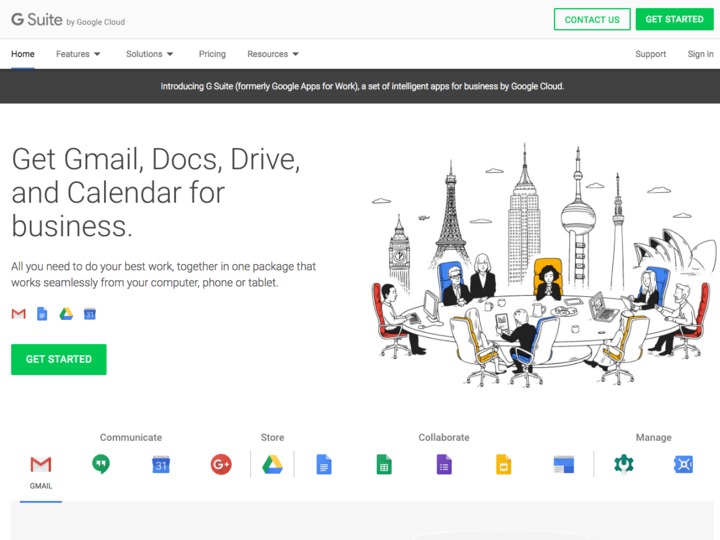Click the yellow Google Slides icon
The height and width of the screenshot is (540, 720).
pos(504,464)
